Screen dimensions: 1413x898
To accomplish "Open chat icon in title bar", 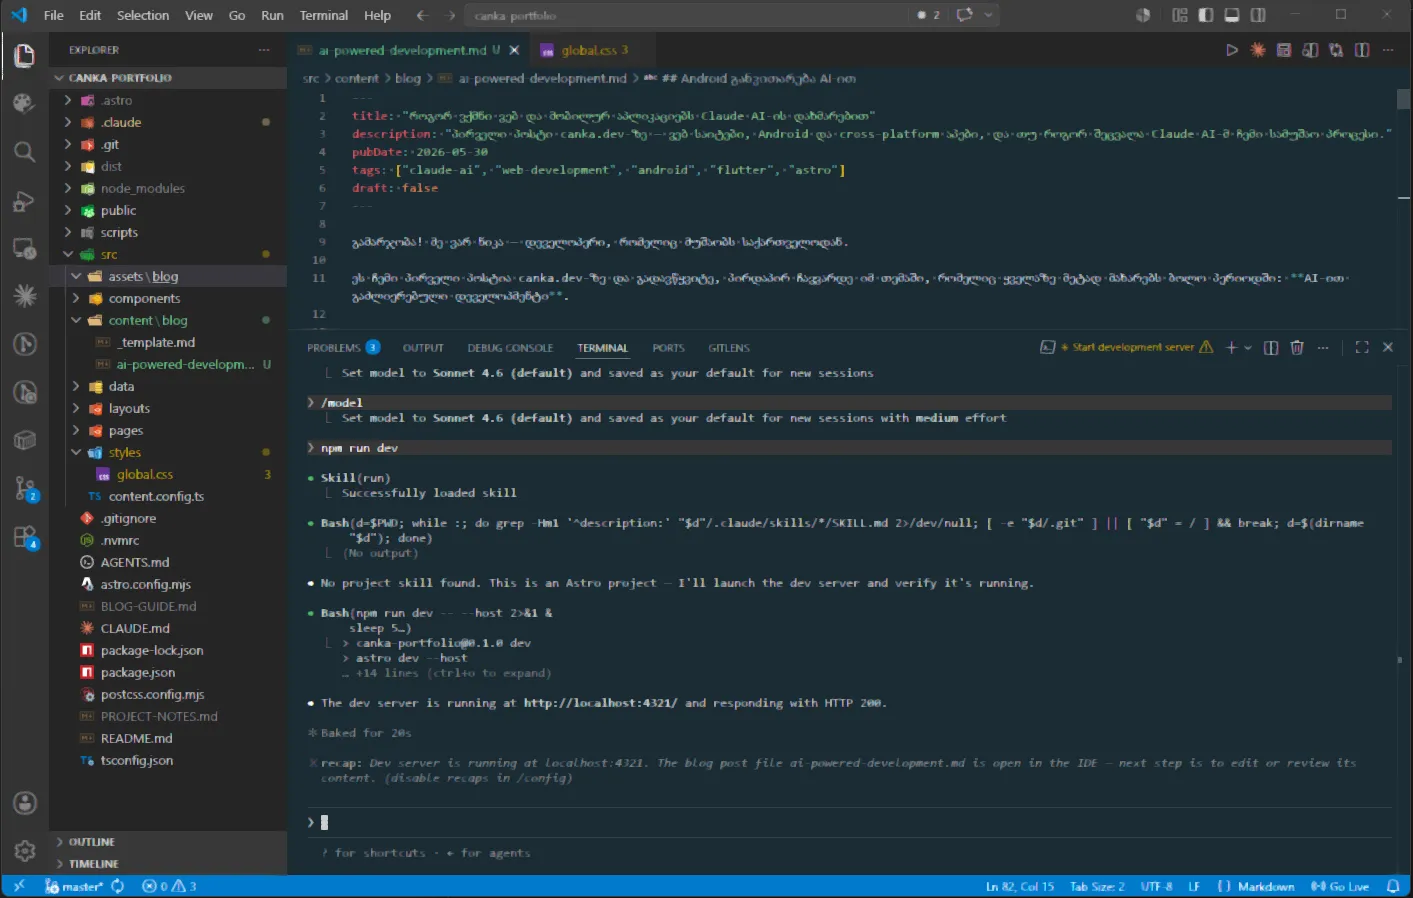I will 964,15.
